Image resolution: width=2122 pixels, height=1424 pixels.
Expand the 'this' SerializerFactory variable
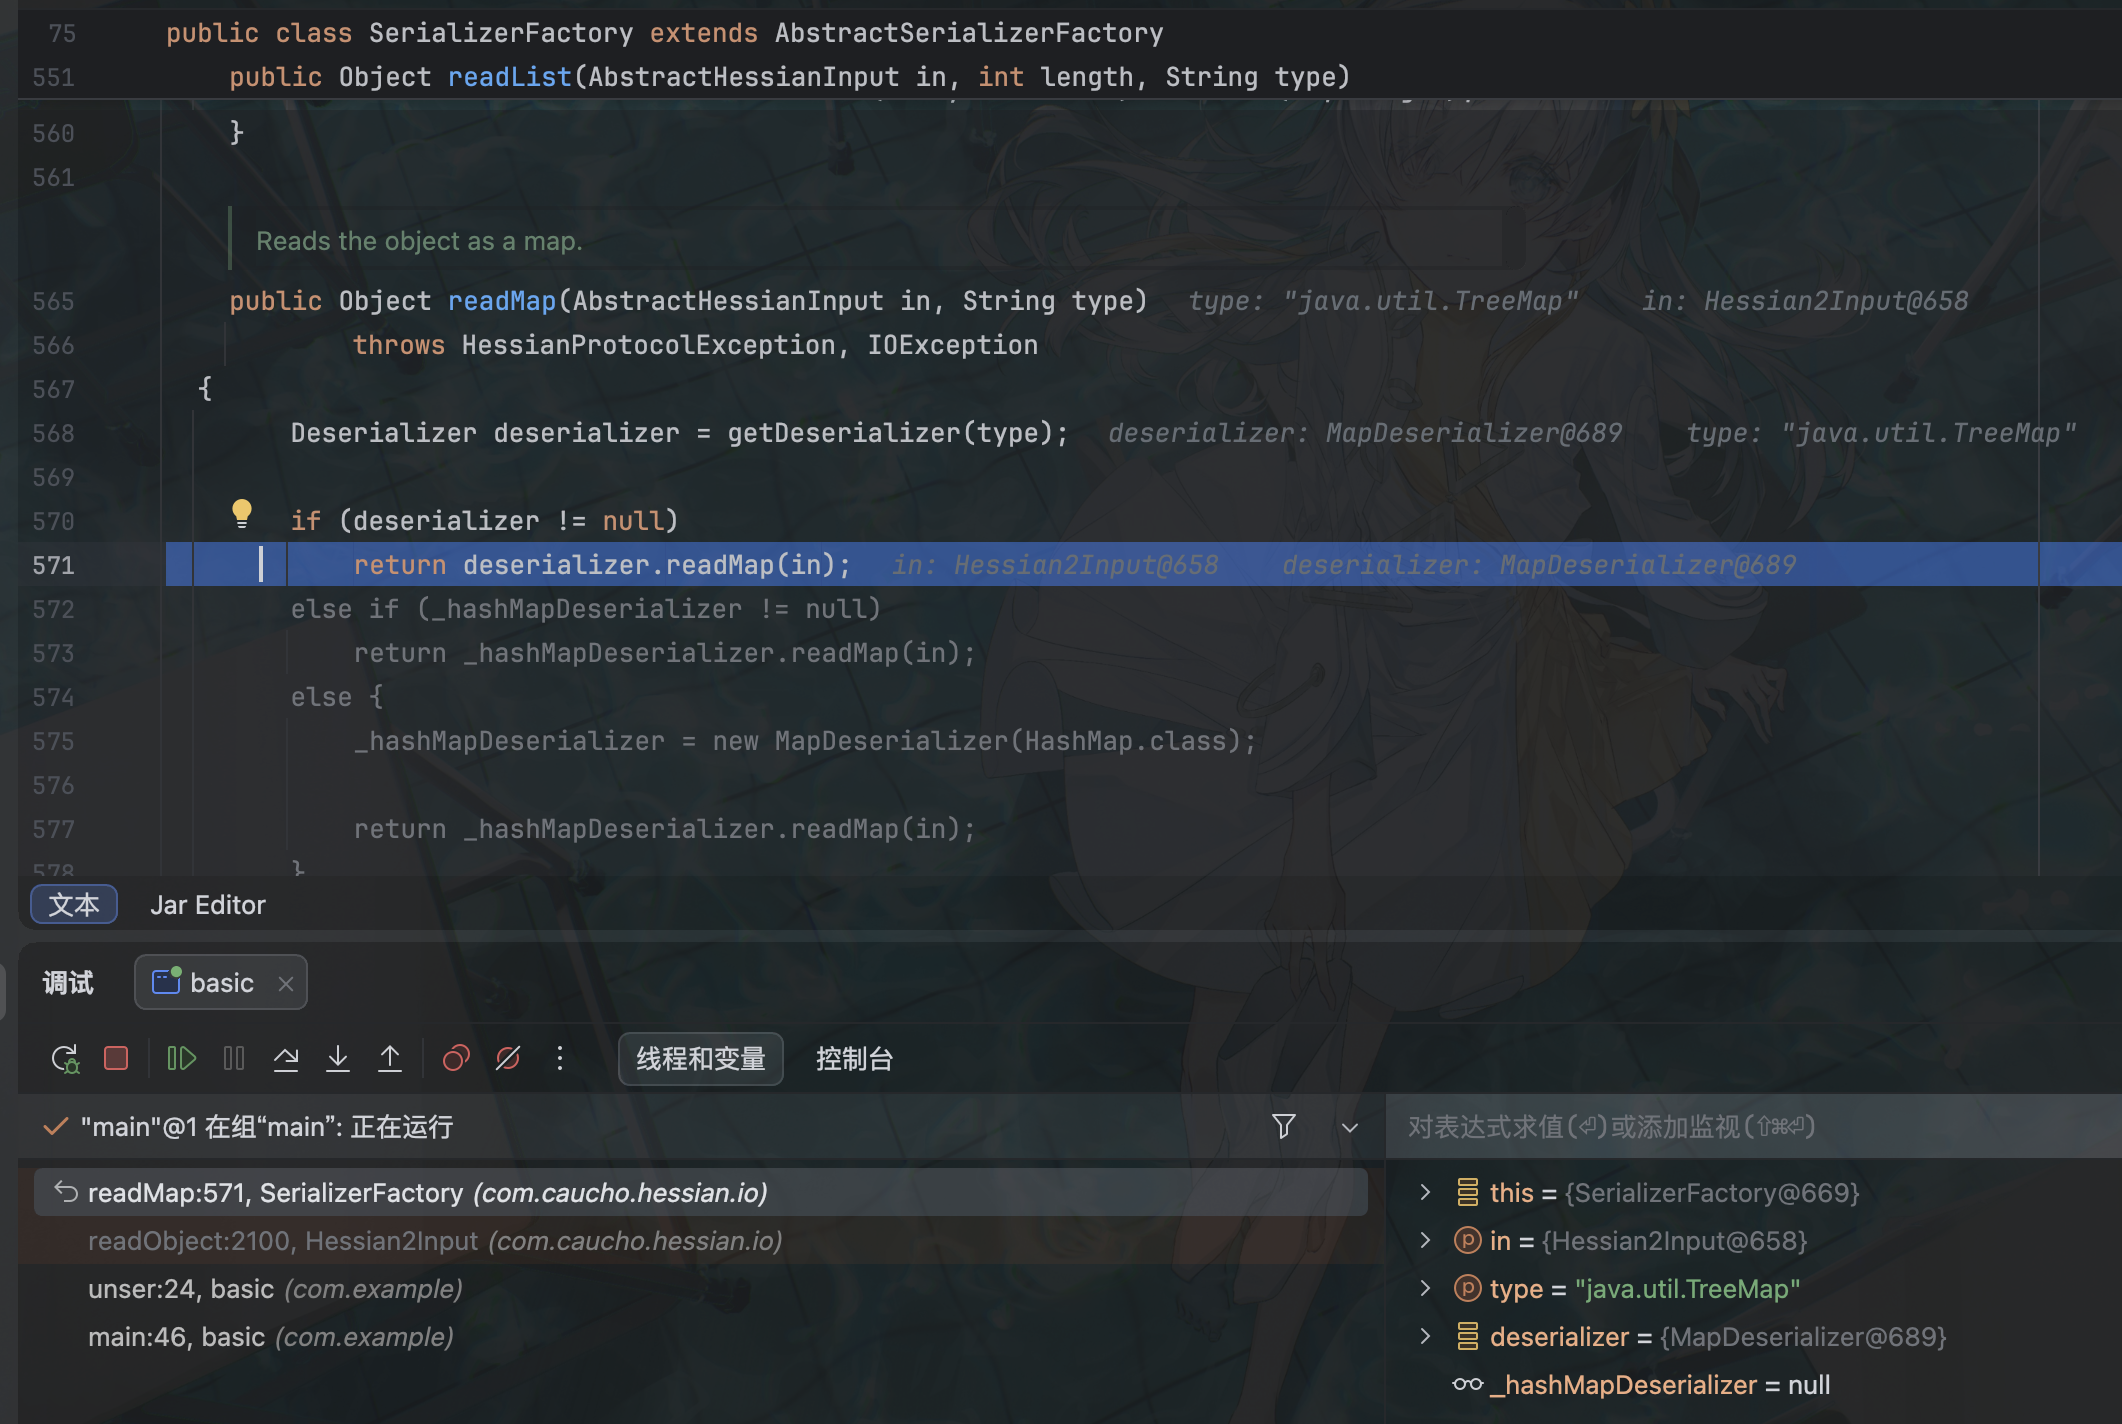click(1425, 1192)
